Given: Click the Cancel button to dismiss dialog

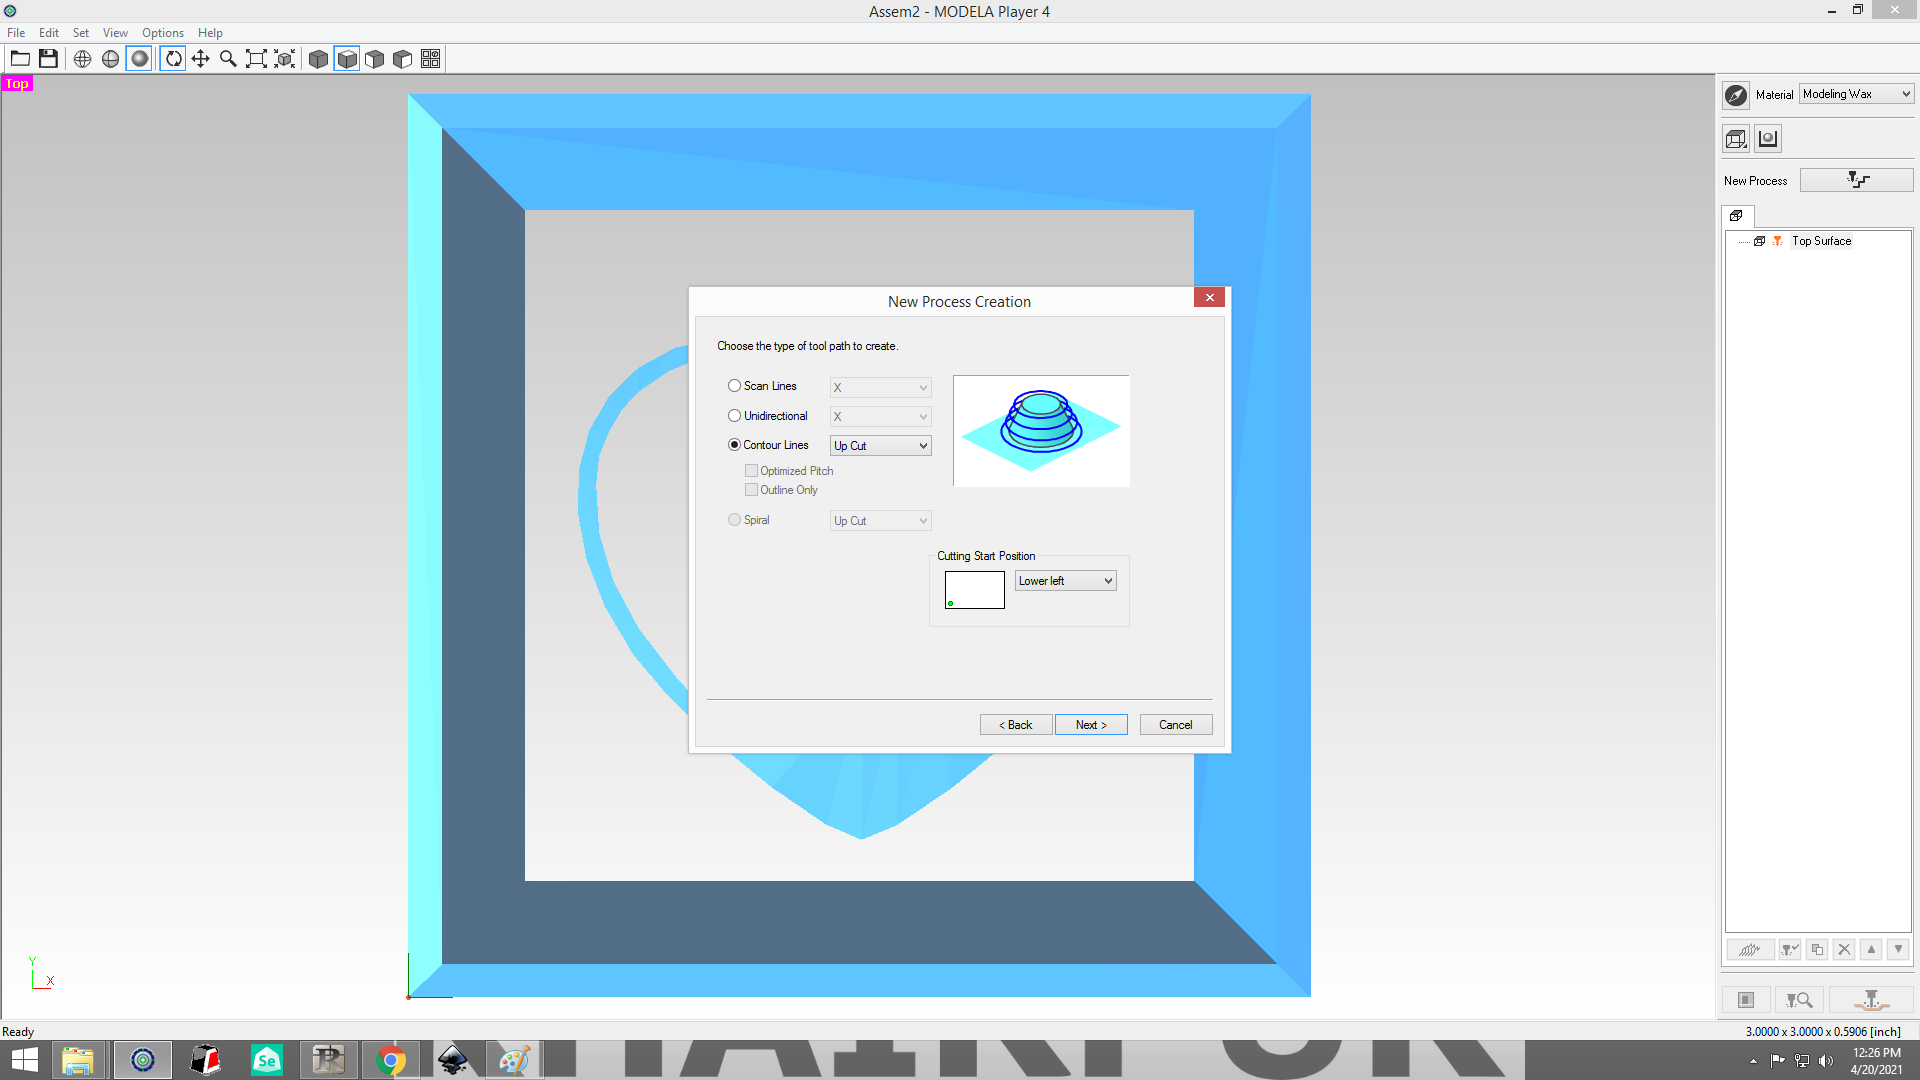Looking at the screenshot, I should click(x=1176, y=724).
